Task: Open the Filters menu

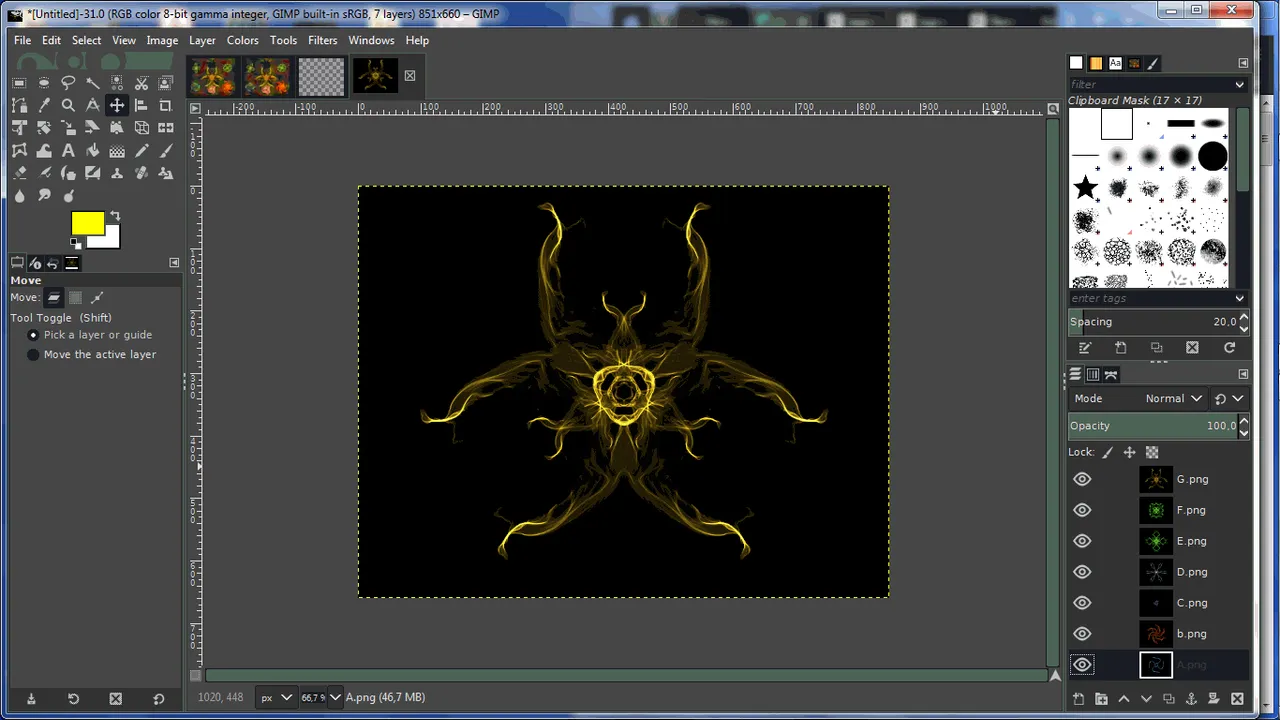Action: point(323,40)
